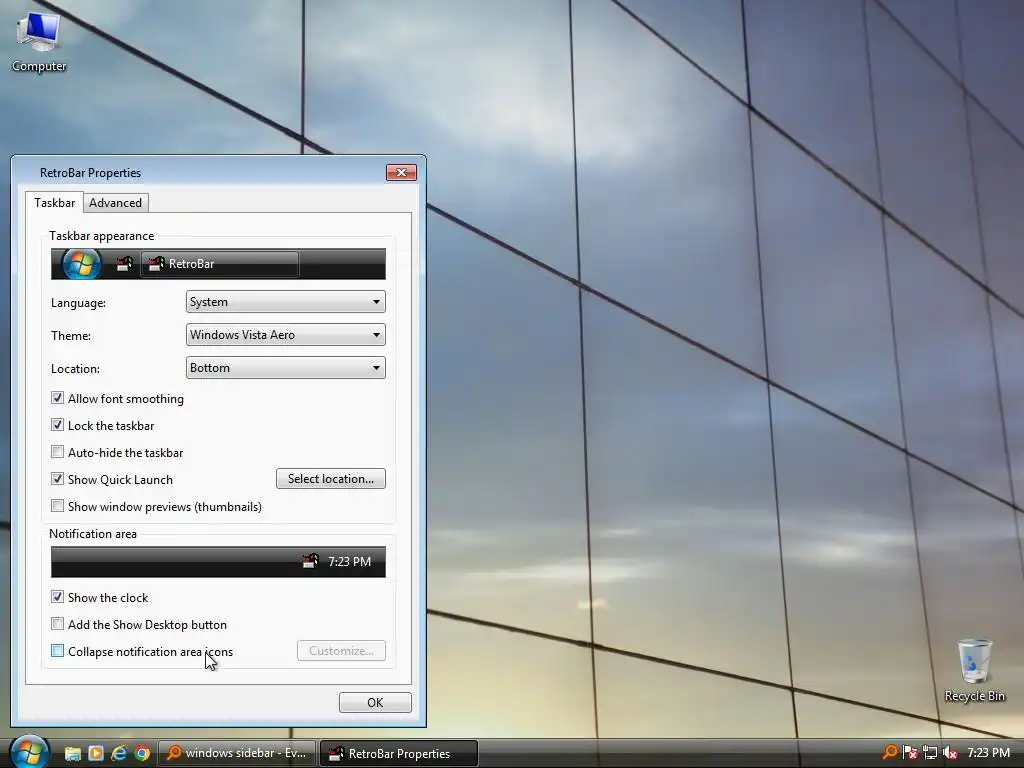Open Windows Media Player from Quick Launch
Image resolution: width=1024 pixels, height=768 pixels.
(95, 754)
